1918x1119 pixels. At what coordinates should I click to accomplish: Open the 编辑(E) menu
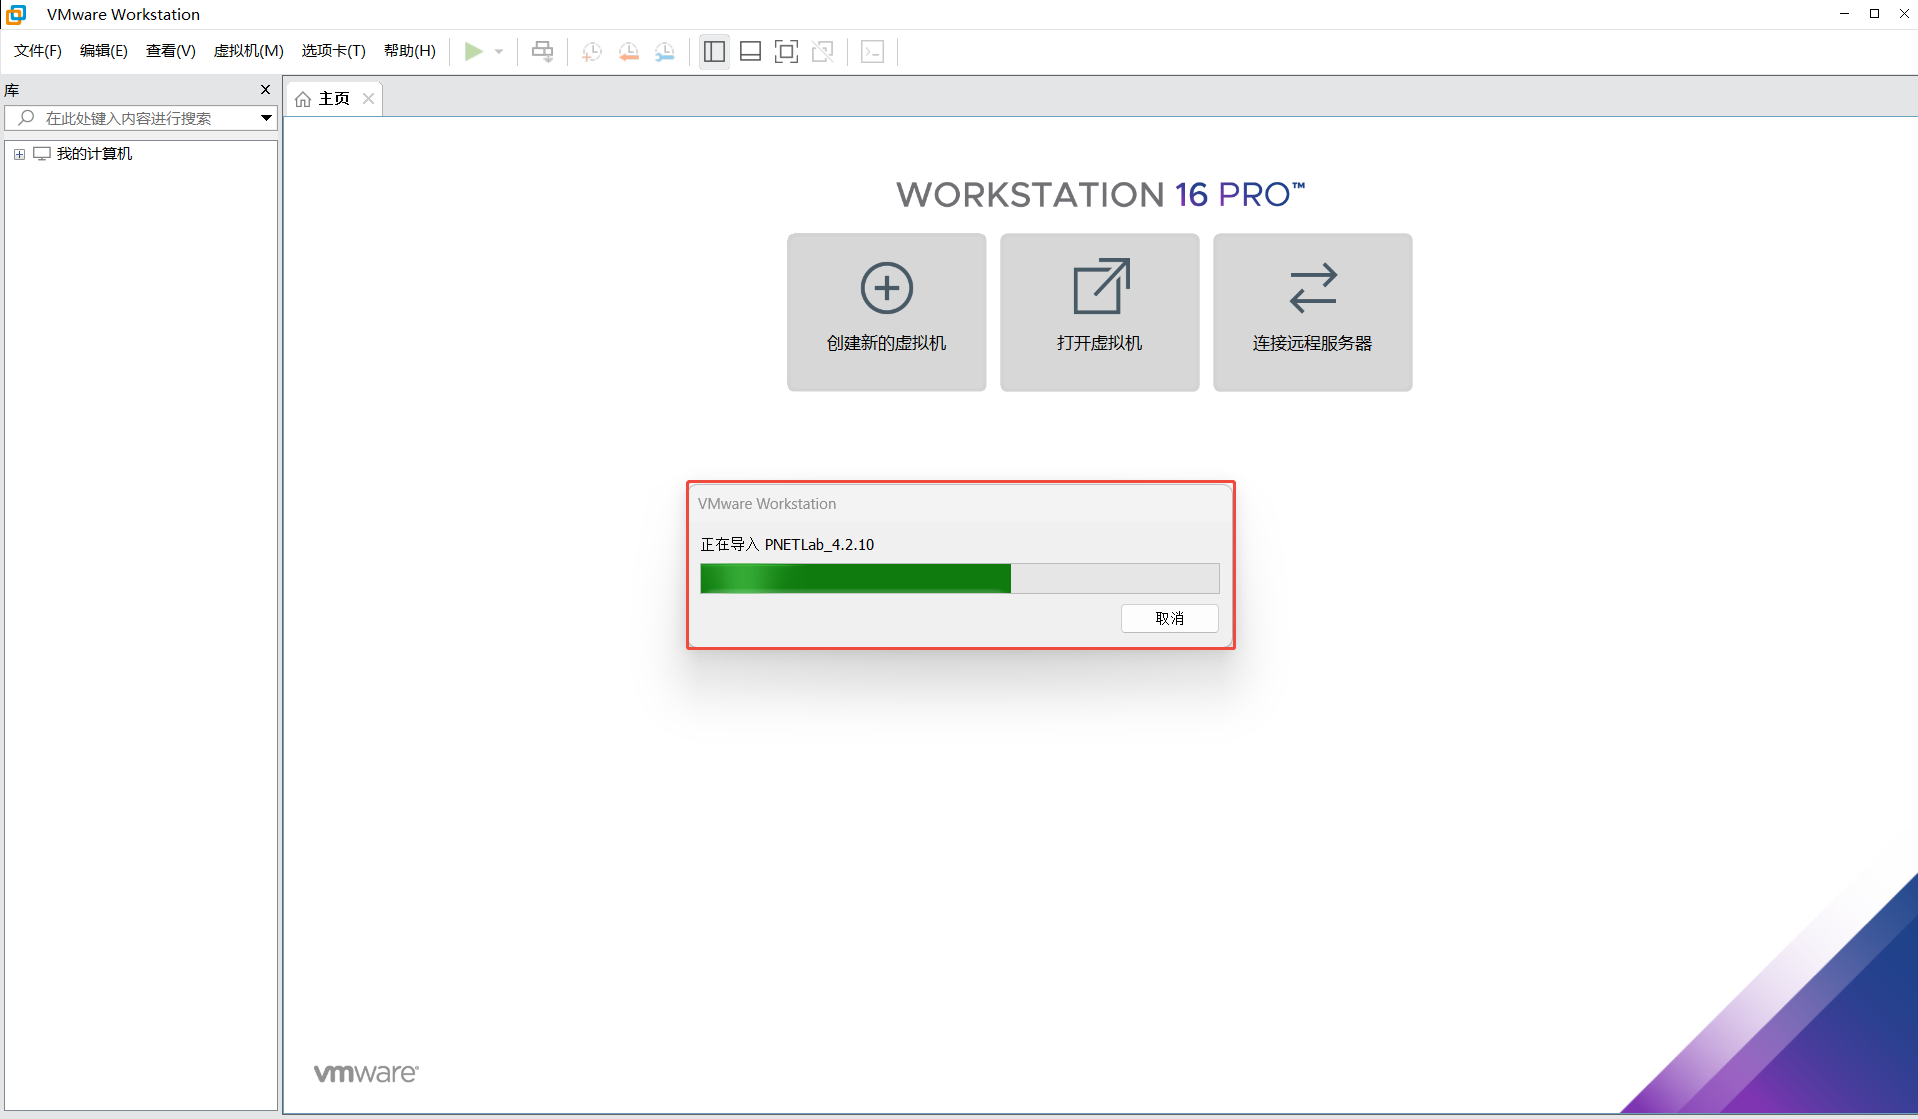104,51
